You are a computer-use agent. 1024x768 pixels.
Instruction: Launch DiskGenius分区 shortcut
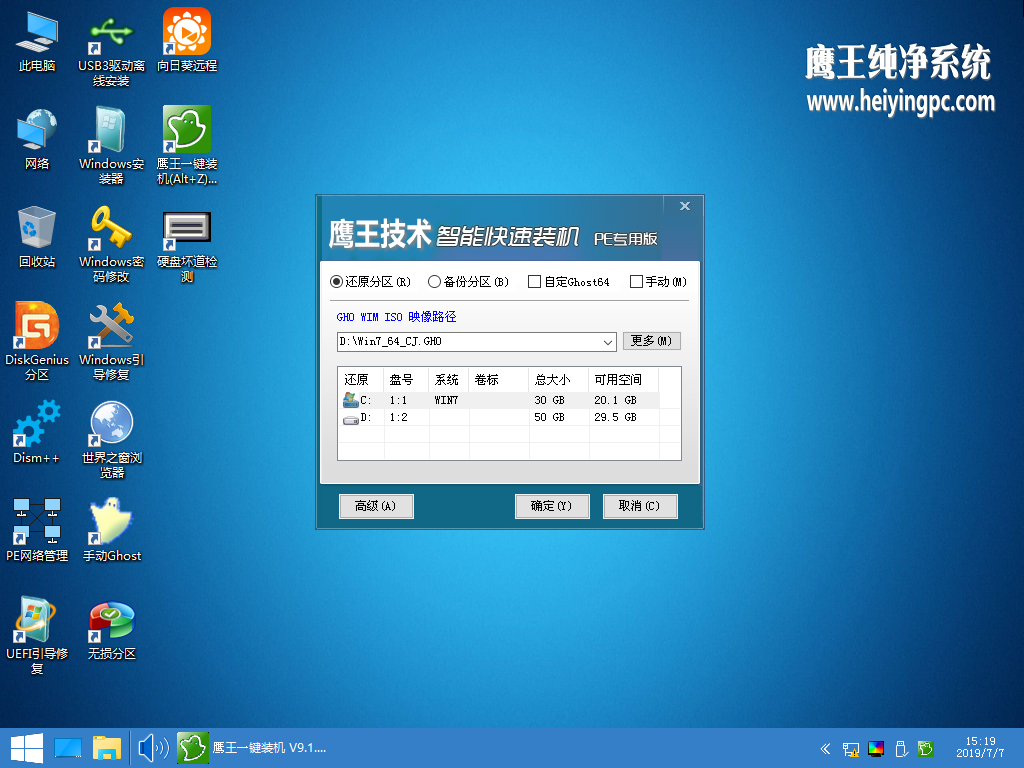coord(37,342)
